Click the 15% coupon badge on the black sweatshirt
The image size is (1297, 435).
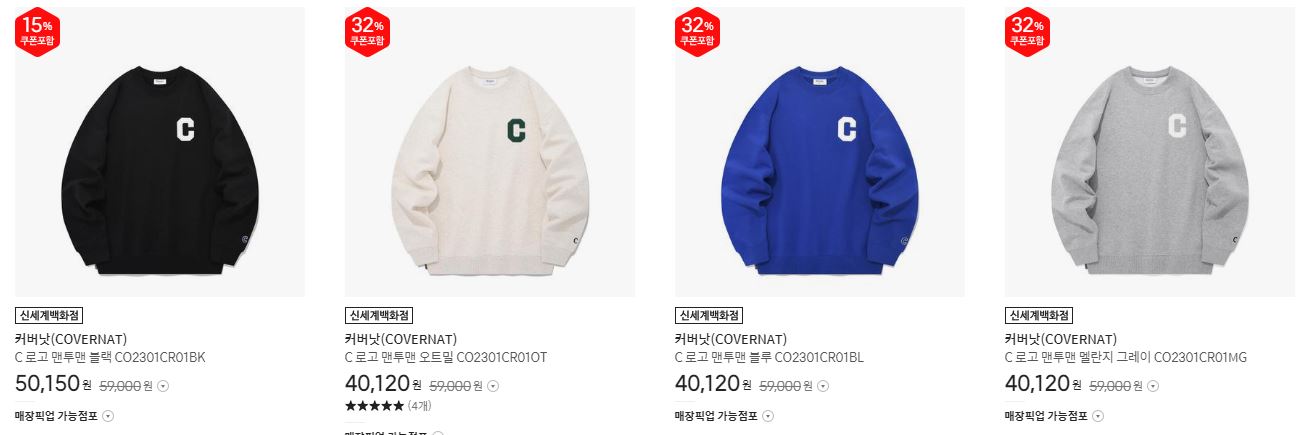click(x=36, y=33)
